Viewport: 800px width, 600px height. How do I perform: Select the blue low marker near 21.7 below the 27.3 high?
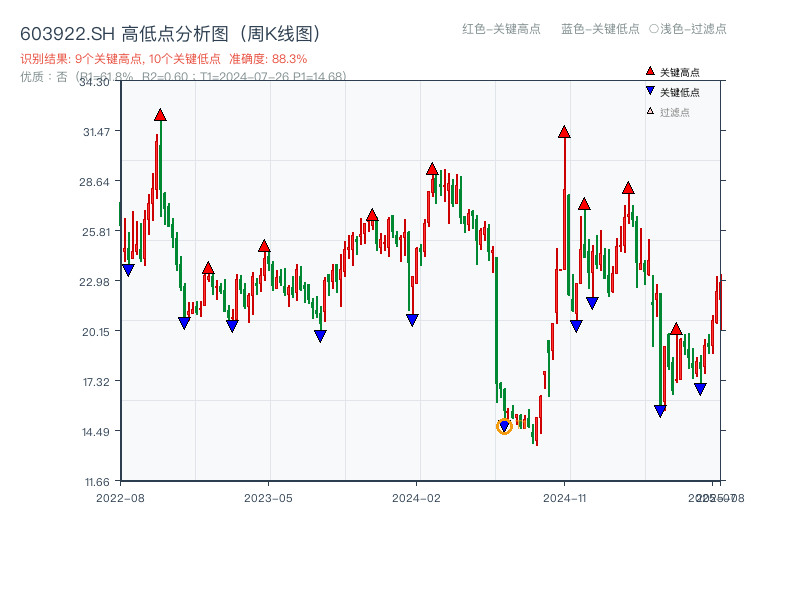point(592,303)
